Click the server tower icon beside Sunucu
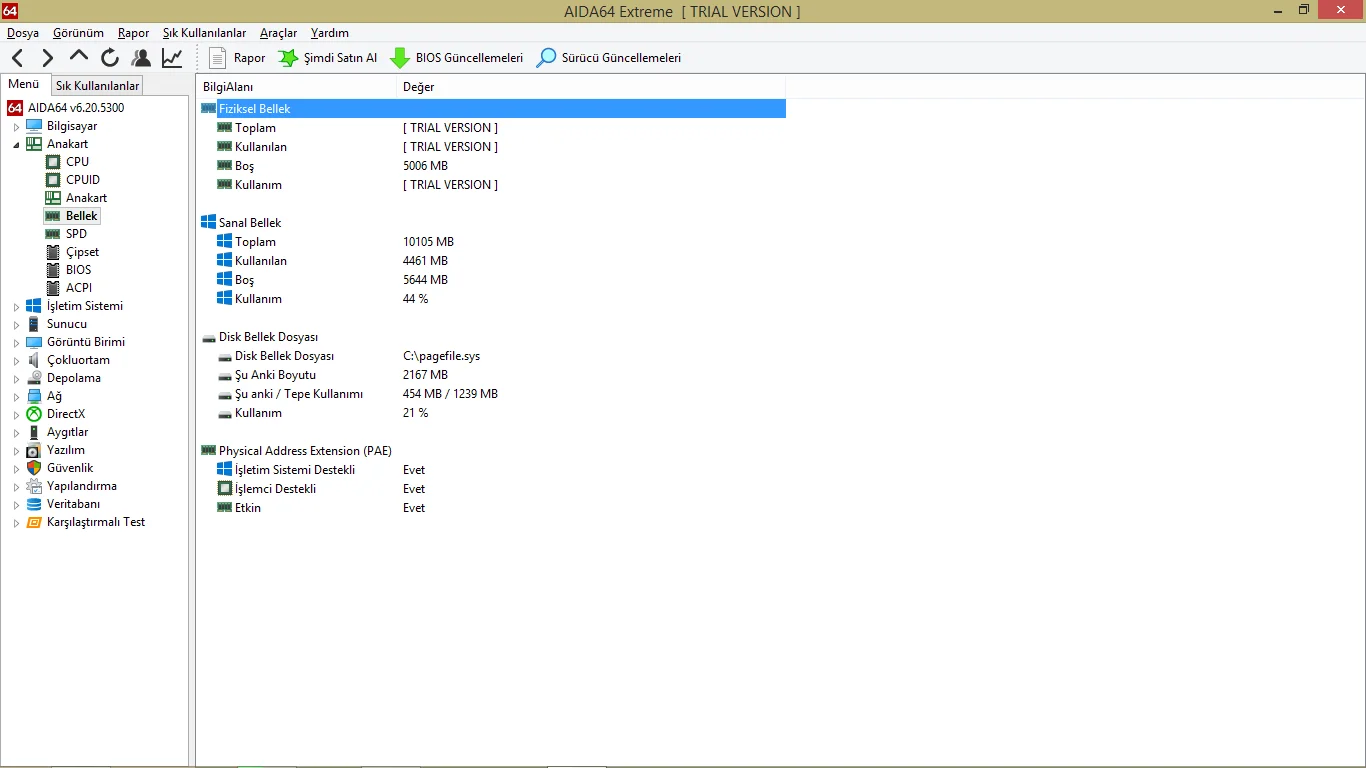This screenshot has width=1366, height=768. pyautogui.click(x=34, y=324)
